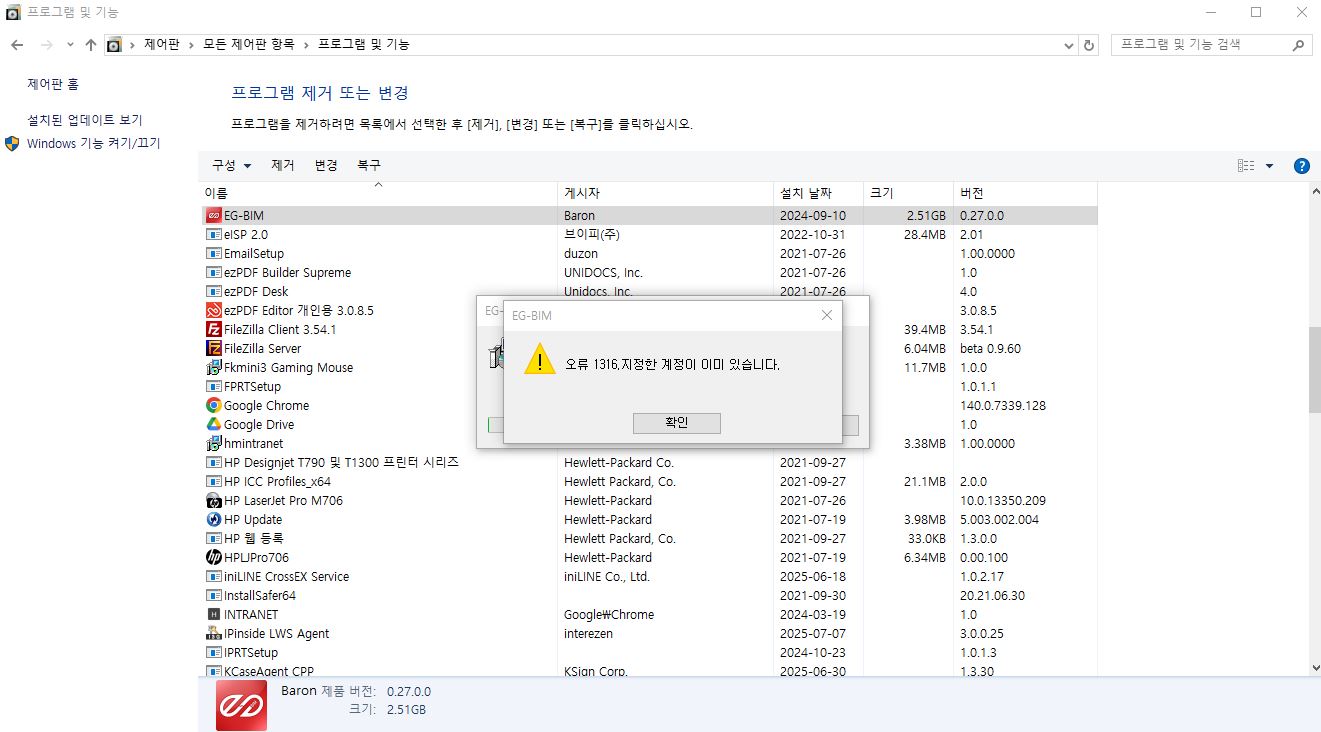Image resolution: width=1321 pixels, height=732 pixels.
Task: Click the FileZilla Client 3.54.1 icon
Action: 213,329
